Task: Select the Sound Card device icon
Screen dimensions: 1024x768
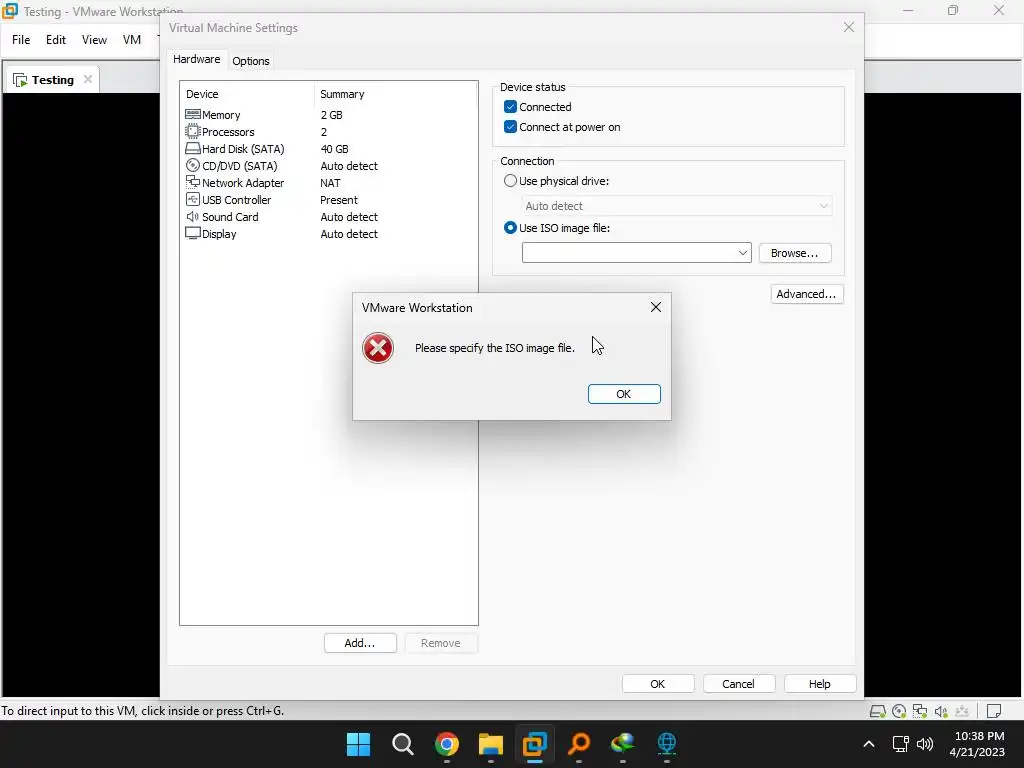Action: point(193,216)
